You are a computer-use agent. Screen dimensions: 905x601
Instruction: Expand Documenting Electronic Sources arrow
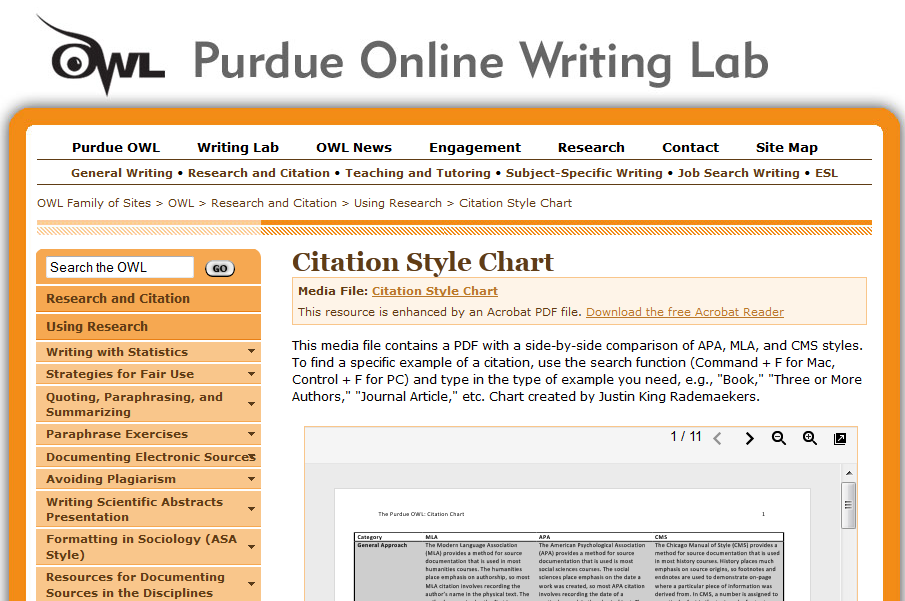[252, 457]
